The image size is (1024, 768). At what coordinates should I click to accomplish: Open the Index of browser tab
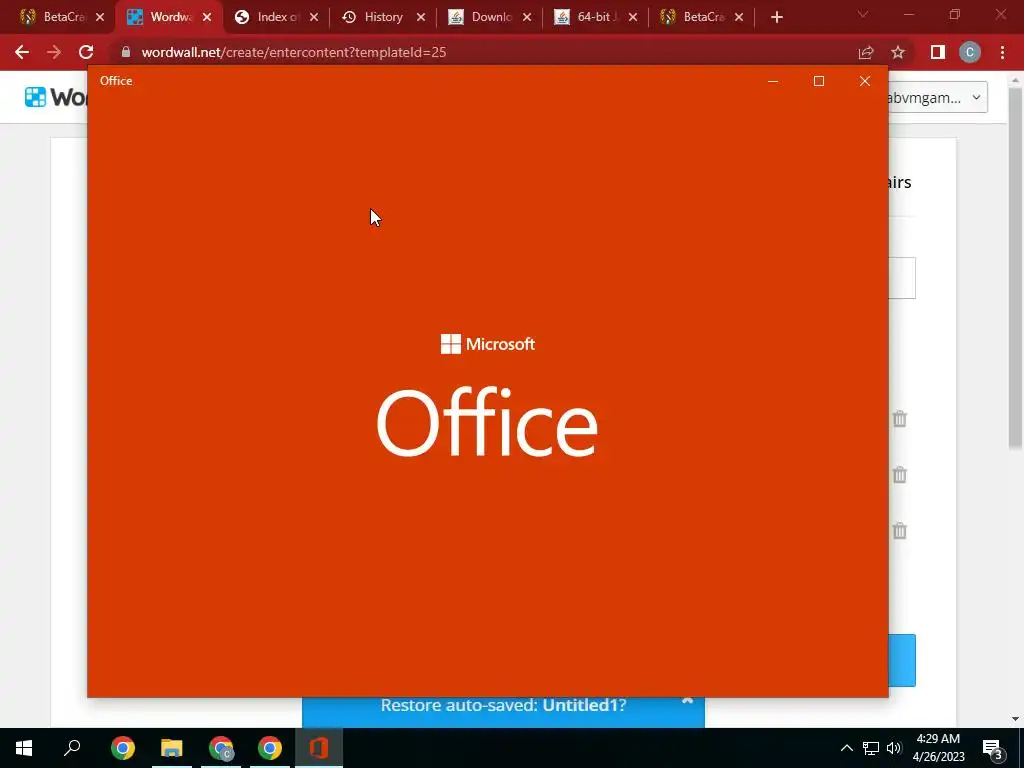(267, 17)
